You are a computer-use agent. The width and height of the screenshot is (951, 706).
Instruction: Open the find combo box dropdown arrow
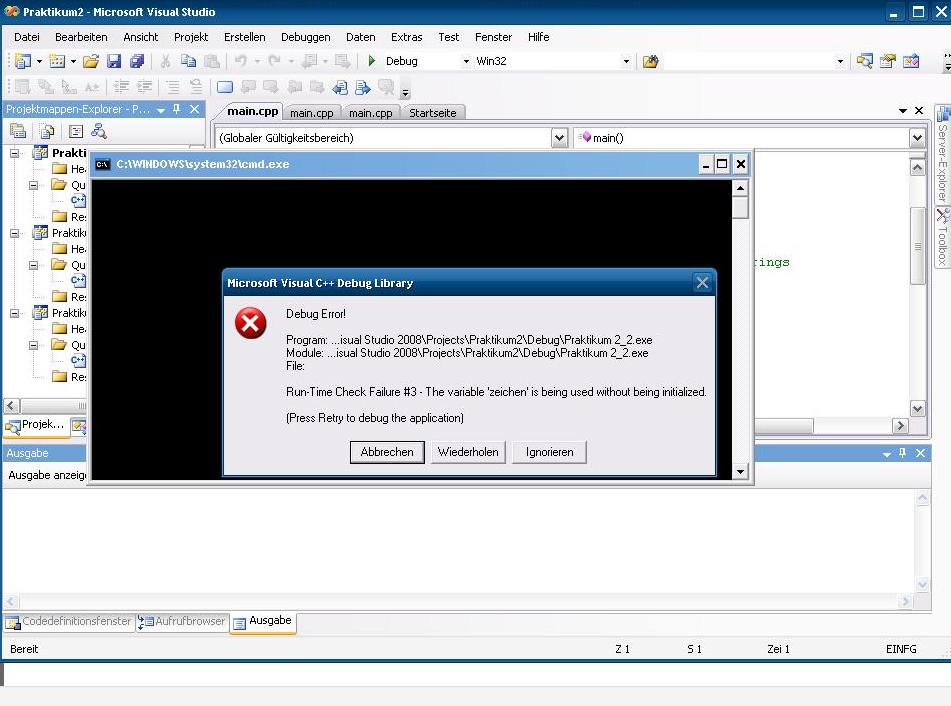tap(840, 61)
